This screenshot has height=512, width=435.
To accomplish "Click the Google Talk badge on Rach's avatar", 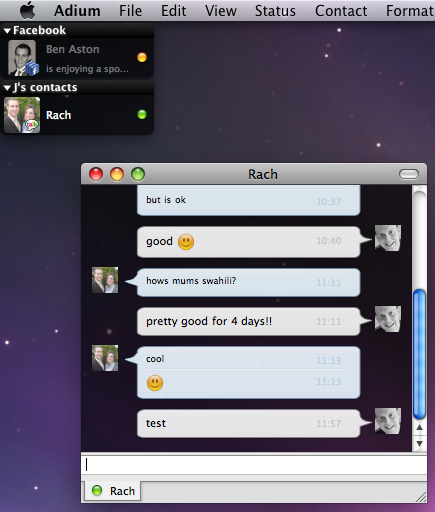I will [32, 125].
